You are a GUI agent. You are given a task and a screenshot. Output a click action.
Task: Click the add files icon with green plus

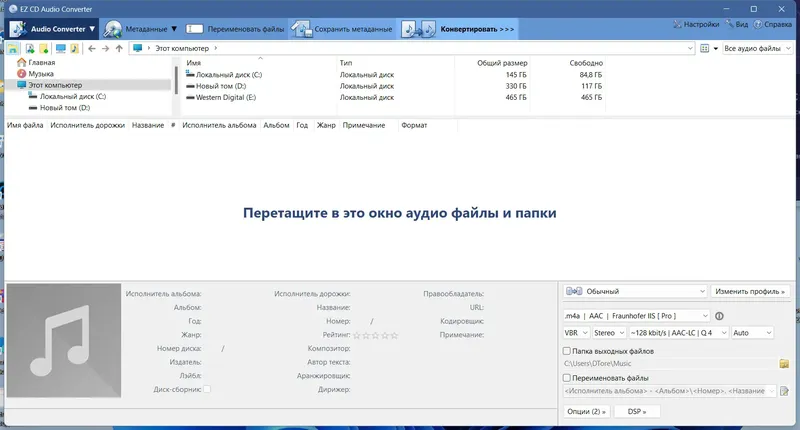30,48
